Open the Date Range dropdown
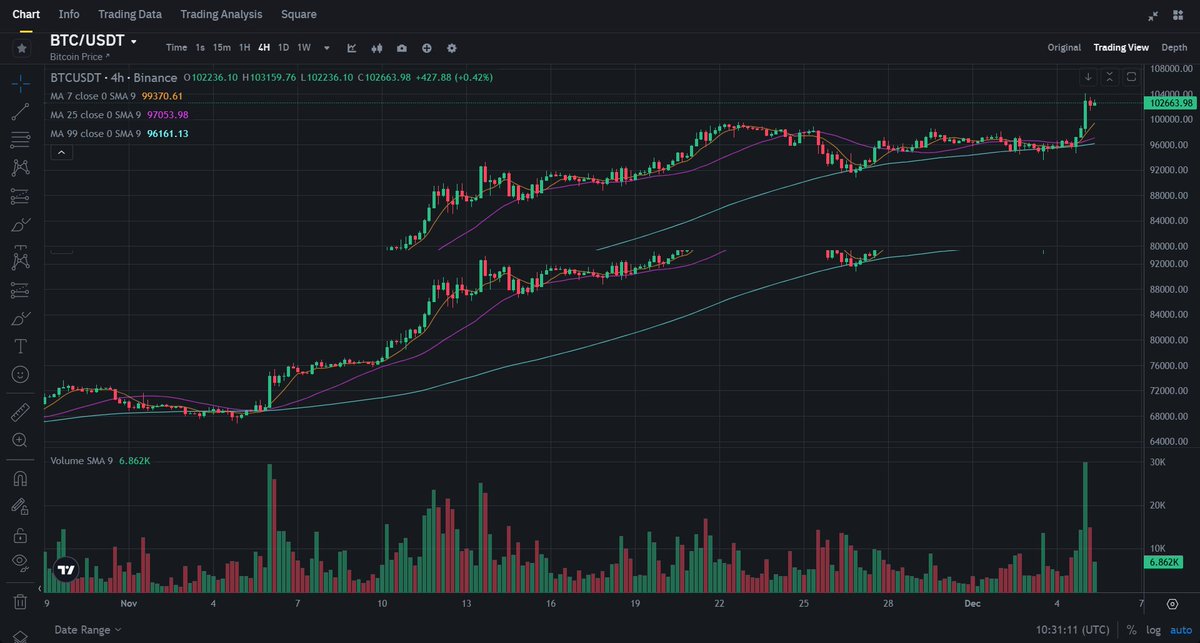 (88, 630)
